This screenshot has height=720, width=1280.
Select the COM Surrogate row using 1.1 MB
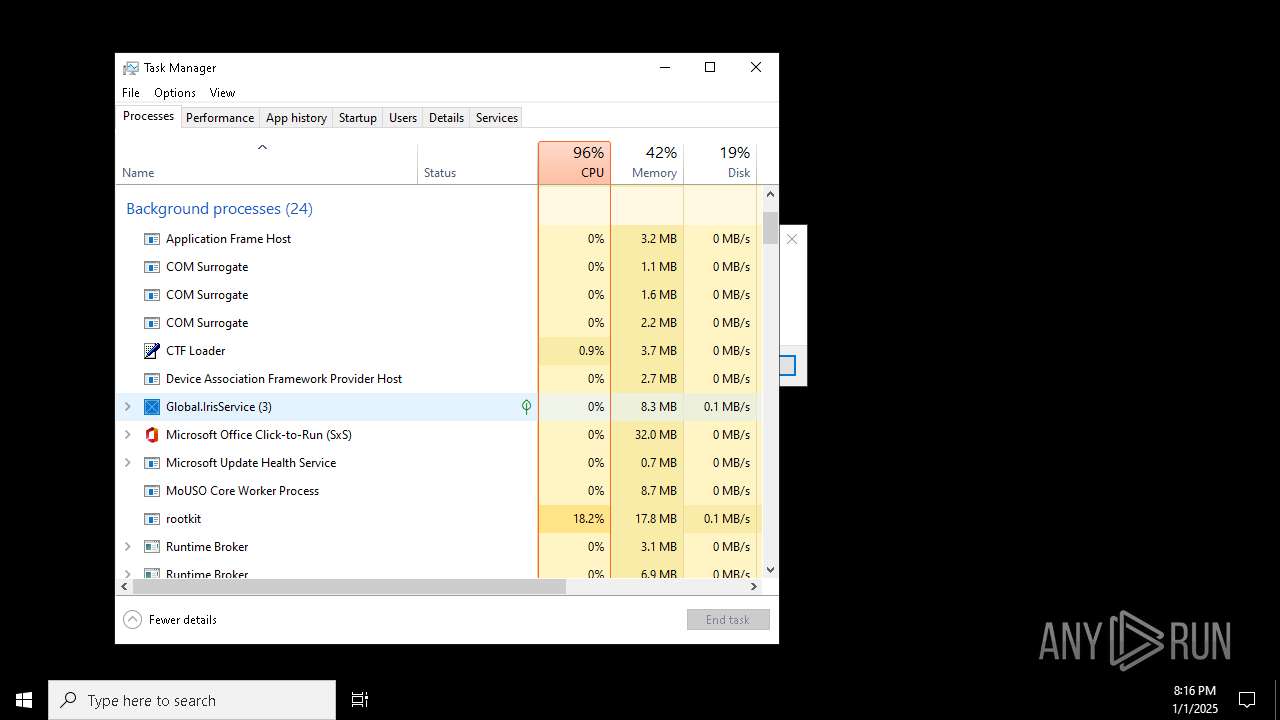coord(439,267)
